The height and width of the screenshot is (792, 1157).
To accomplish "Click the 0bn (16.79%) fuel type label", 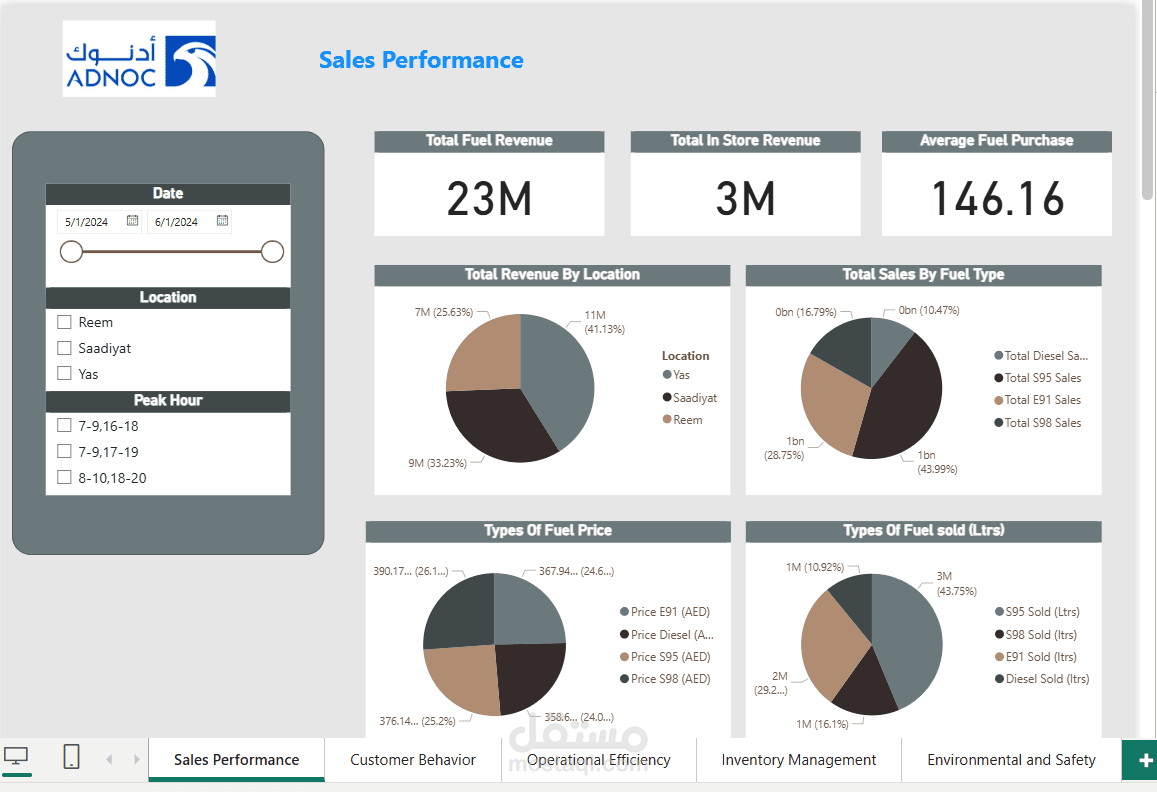I will point(806,312).
